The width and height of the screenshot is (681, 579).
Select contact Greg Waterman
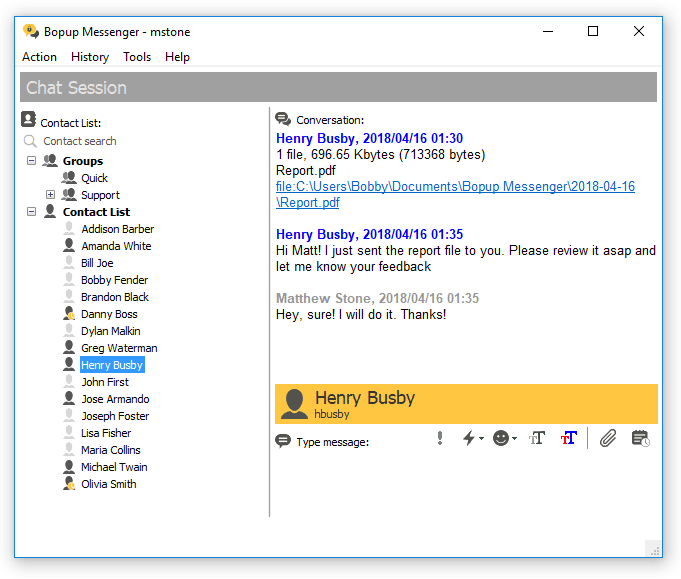[119, 348]
